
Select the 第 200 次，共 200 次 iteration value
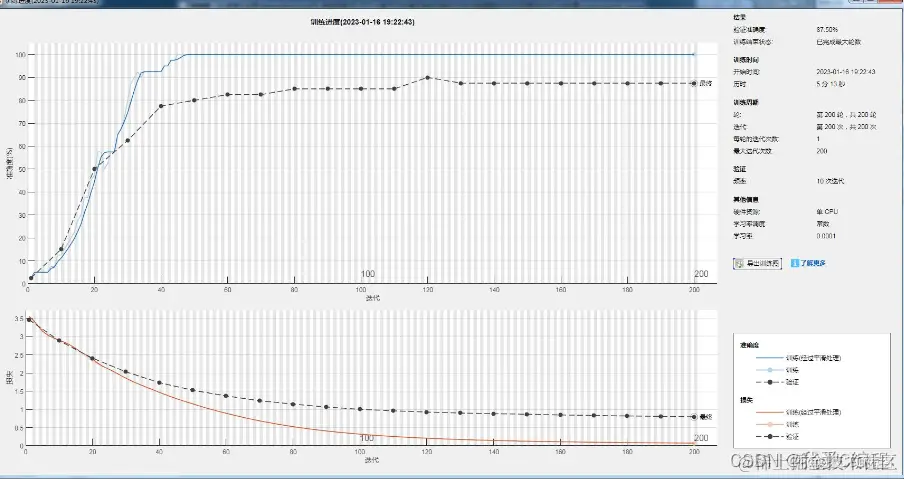click(x=846, y=127)
